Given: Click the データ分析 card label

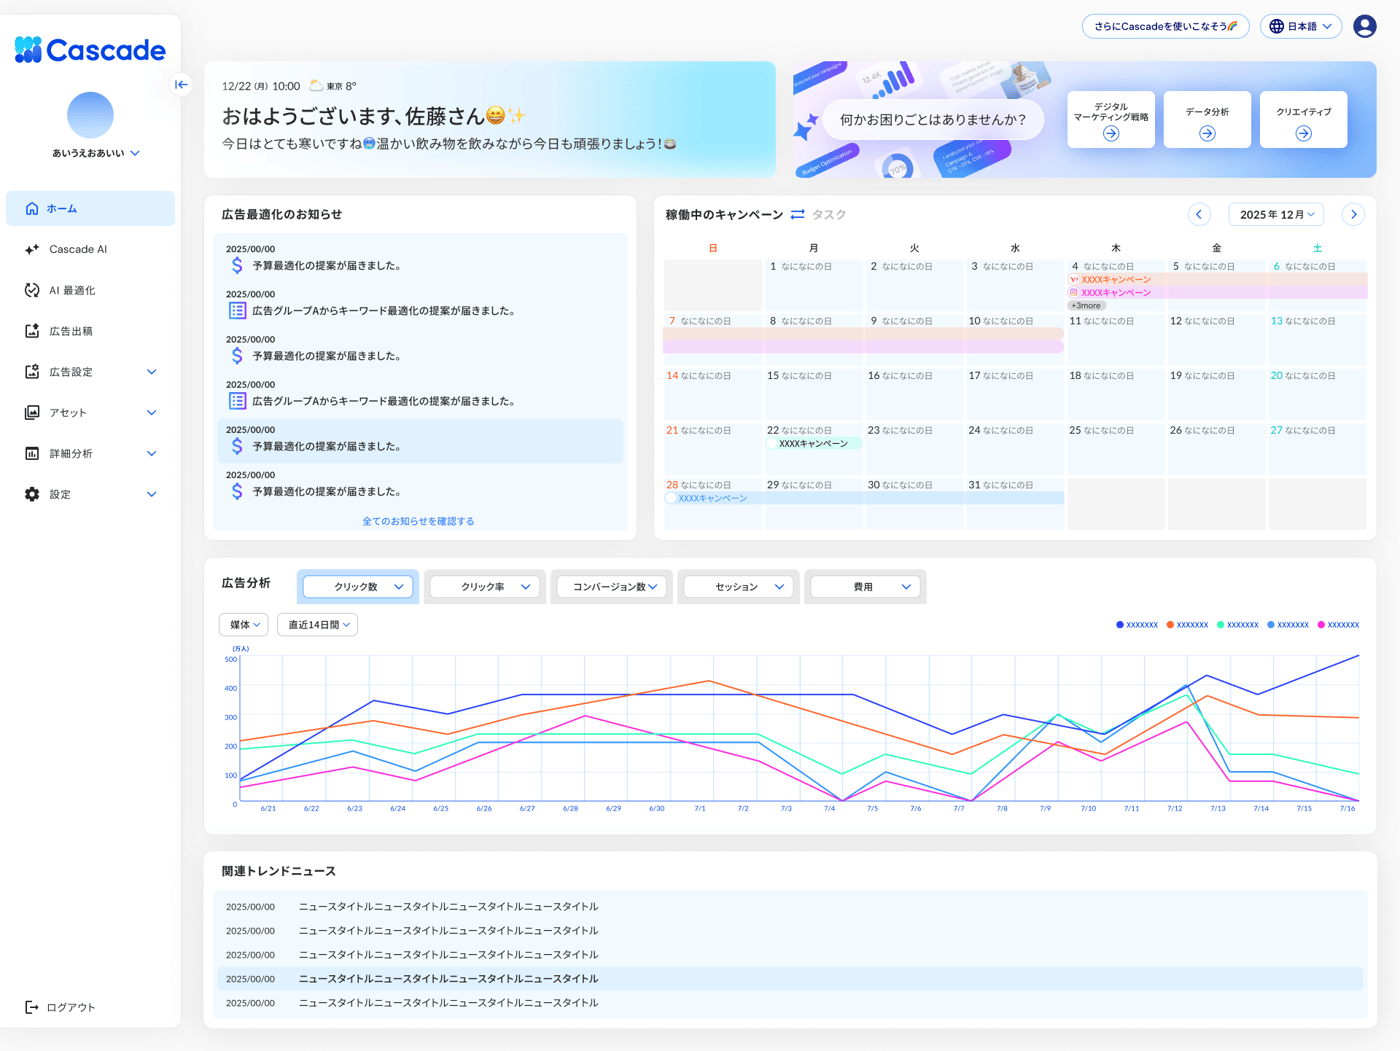Looking at the screenshot, I should pos(1207,112).
